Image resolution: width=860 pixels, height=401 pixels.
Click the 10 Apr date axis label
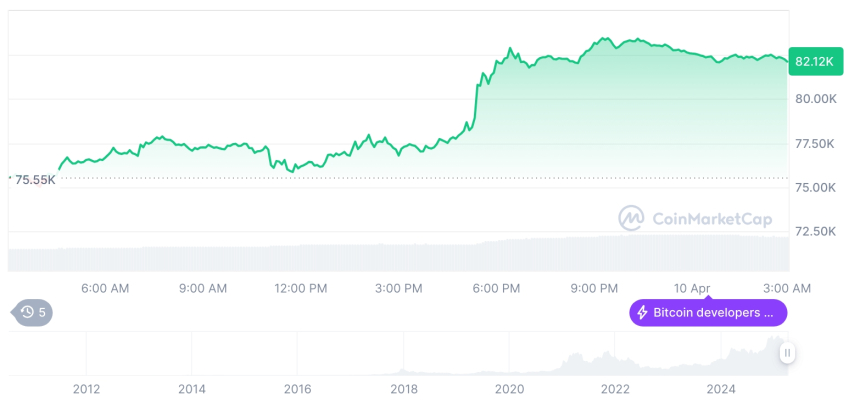pyautogui.click(x=692, y=288)
